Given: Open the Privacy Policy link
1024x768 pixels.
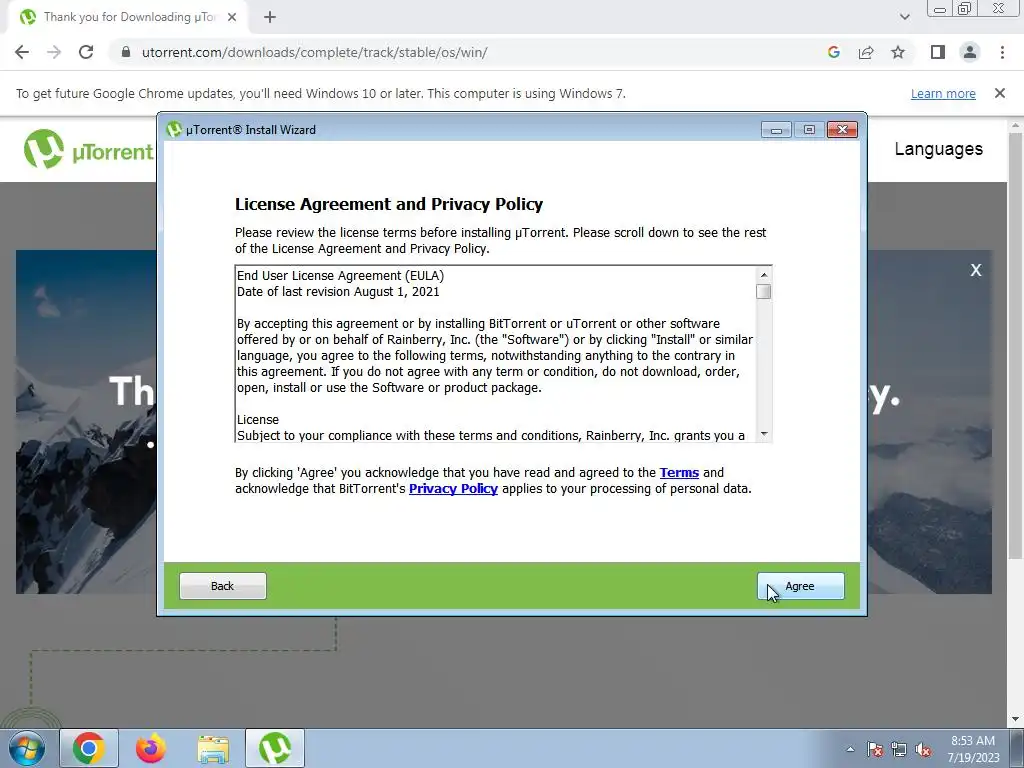Looking at the screenshot, I should (x=453, y=489).
